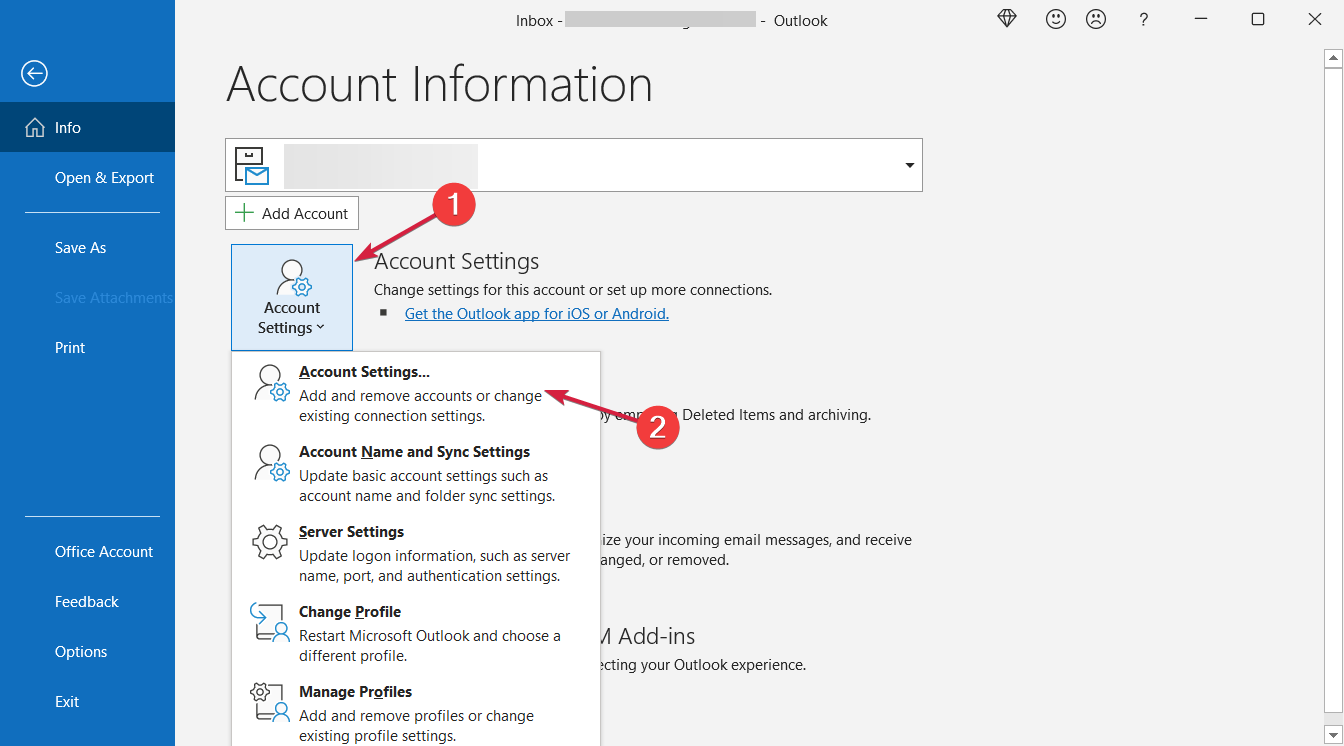
Task: Click the Server Settings gear icon
Action: tap(270, 542)
